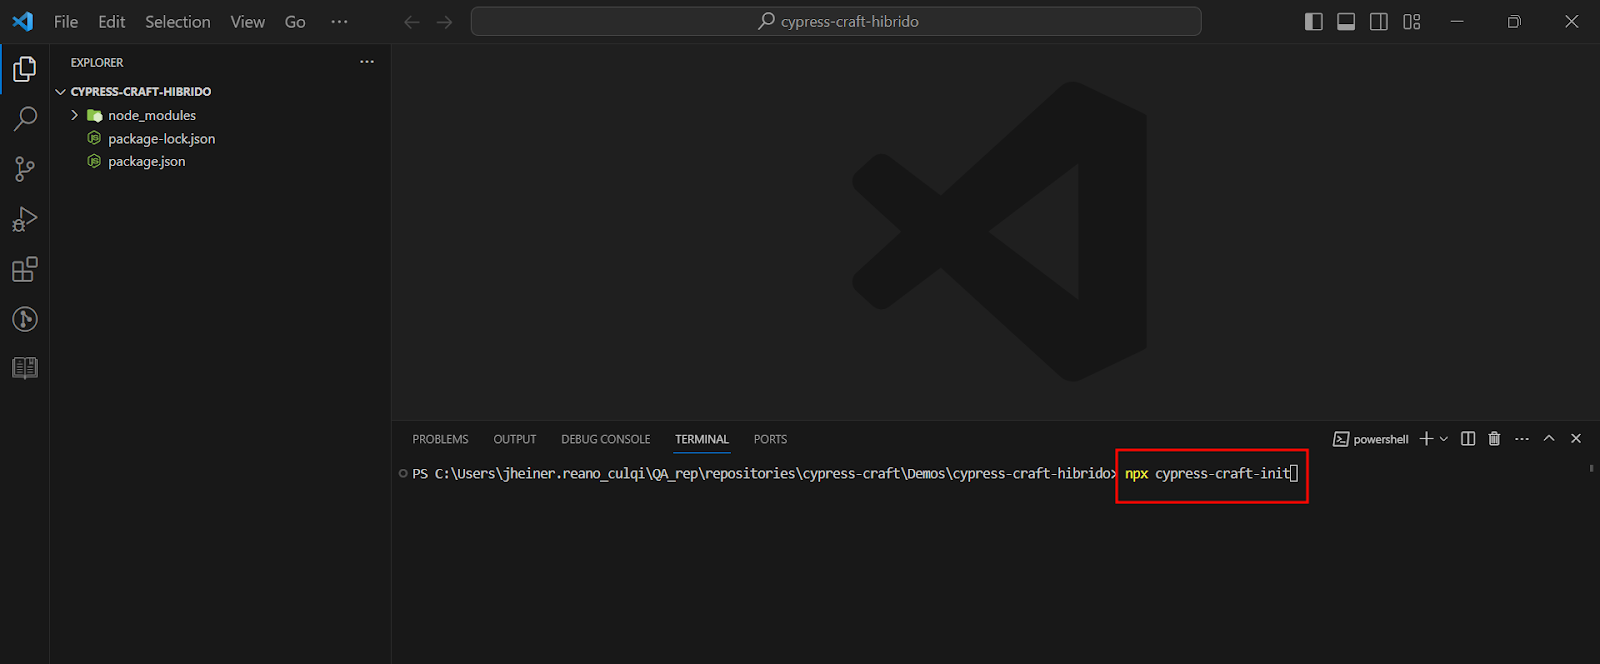The width and height of the screenshot is (1600, 664).
Task: Toggle the primary side bar layout icon
Action: [x=1314, y=21]
